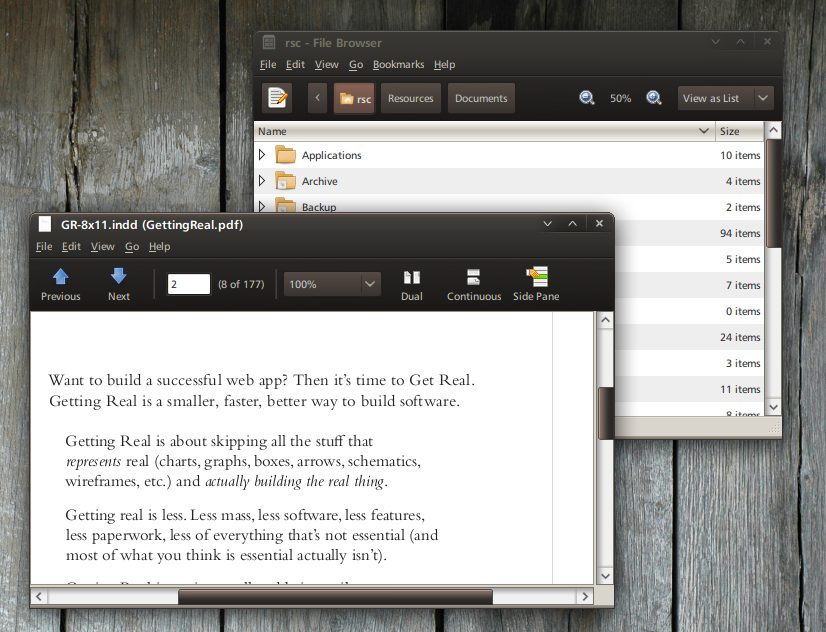Image resolution: width=826 pixels, height=632 pixels.
Task: Open the PDF viewer View menu
Action: click(x=102, y=246)
